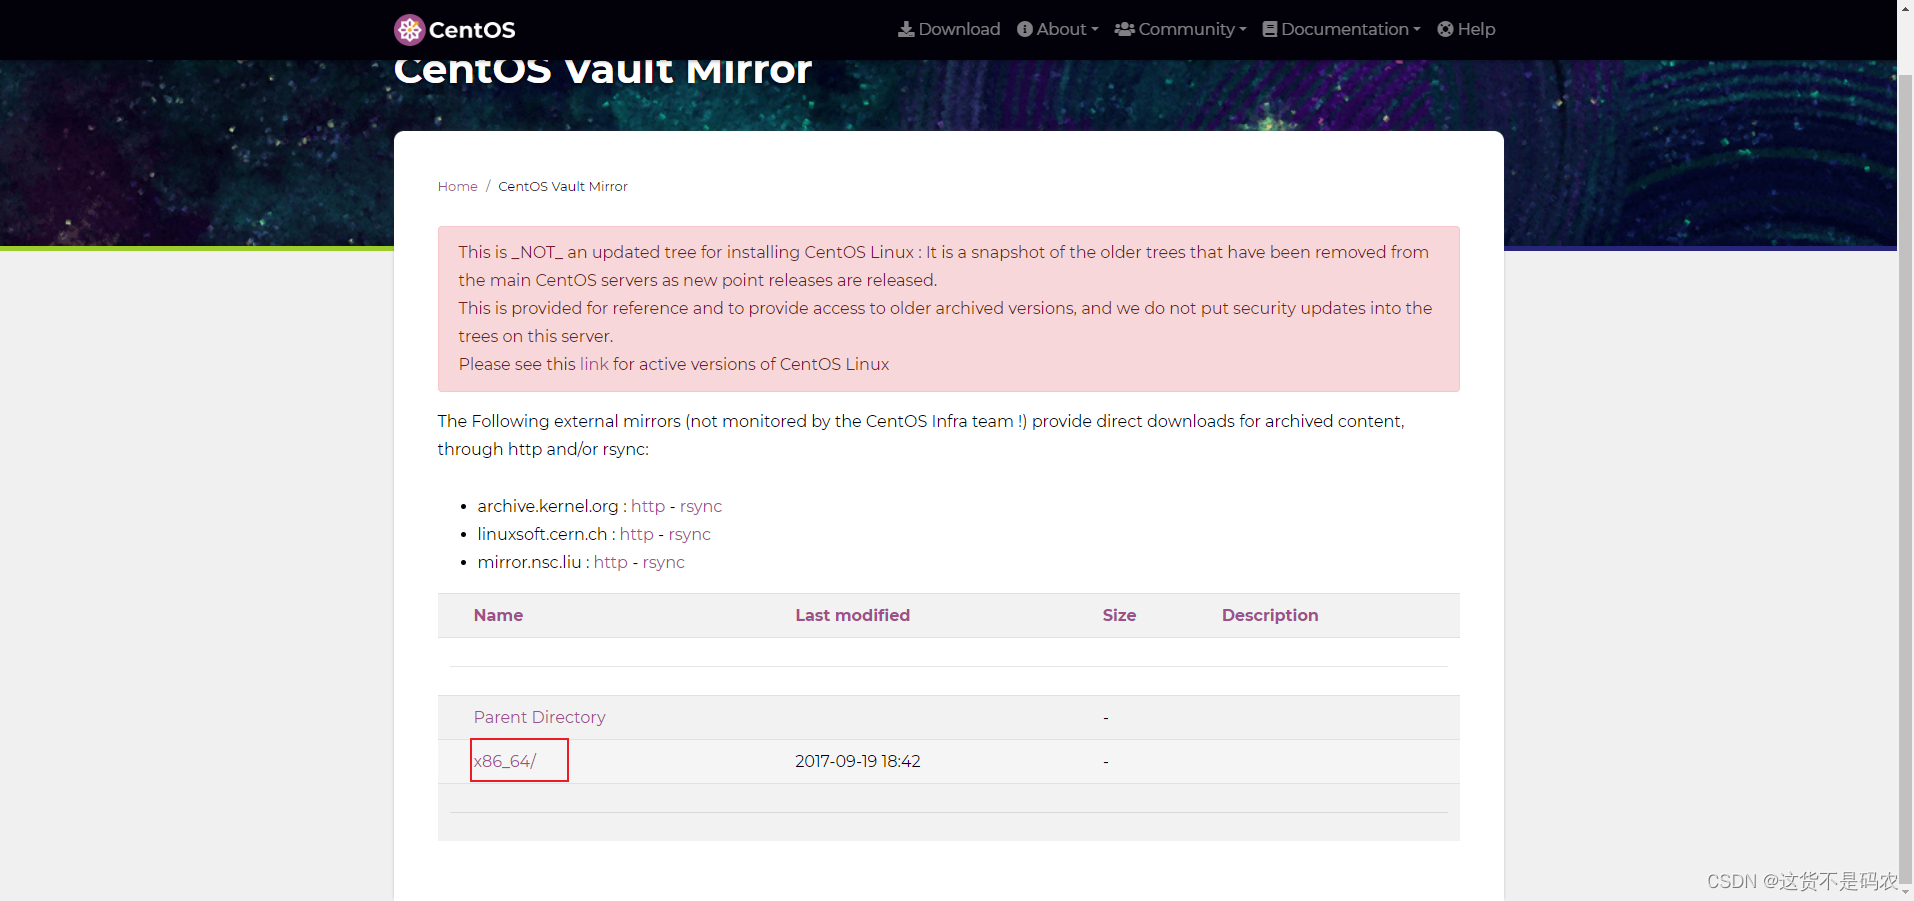1914x901 pixels.
Task: Expand the About dropdown menu
Action: (x=1058, y=29)
